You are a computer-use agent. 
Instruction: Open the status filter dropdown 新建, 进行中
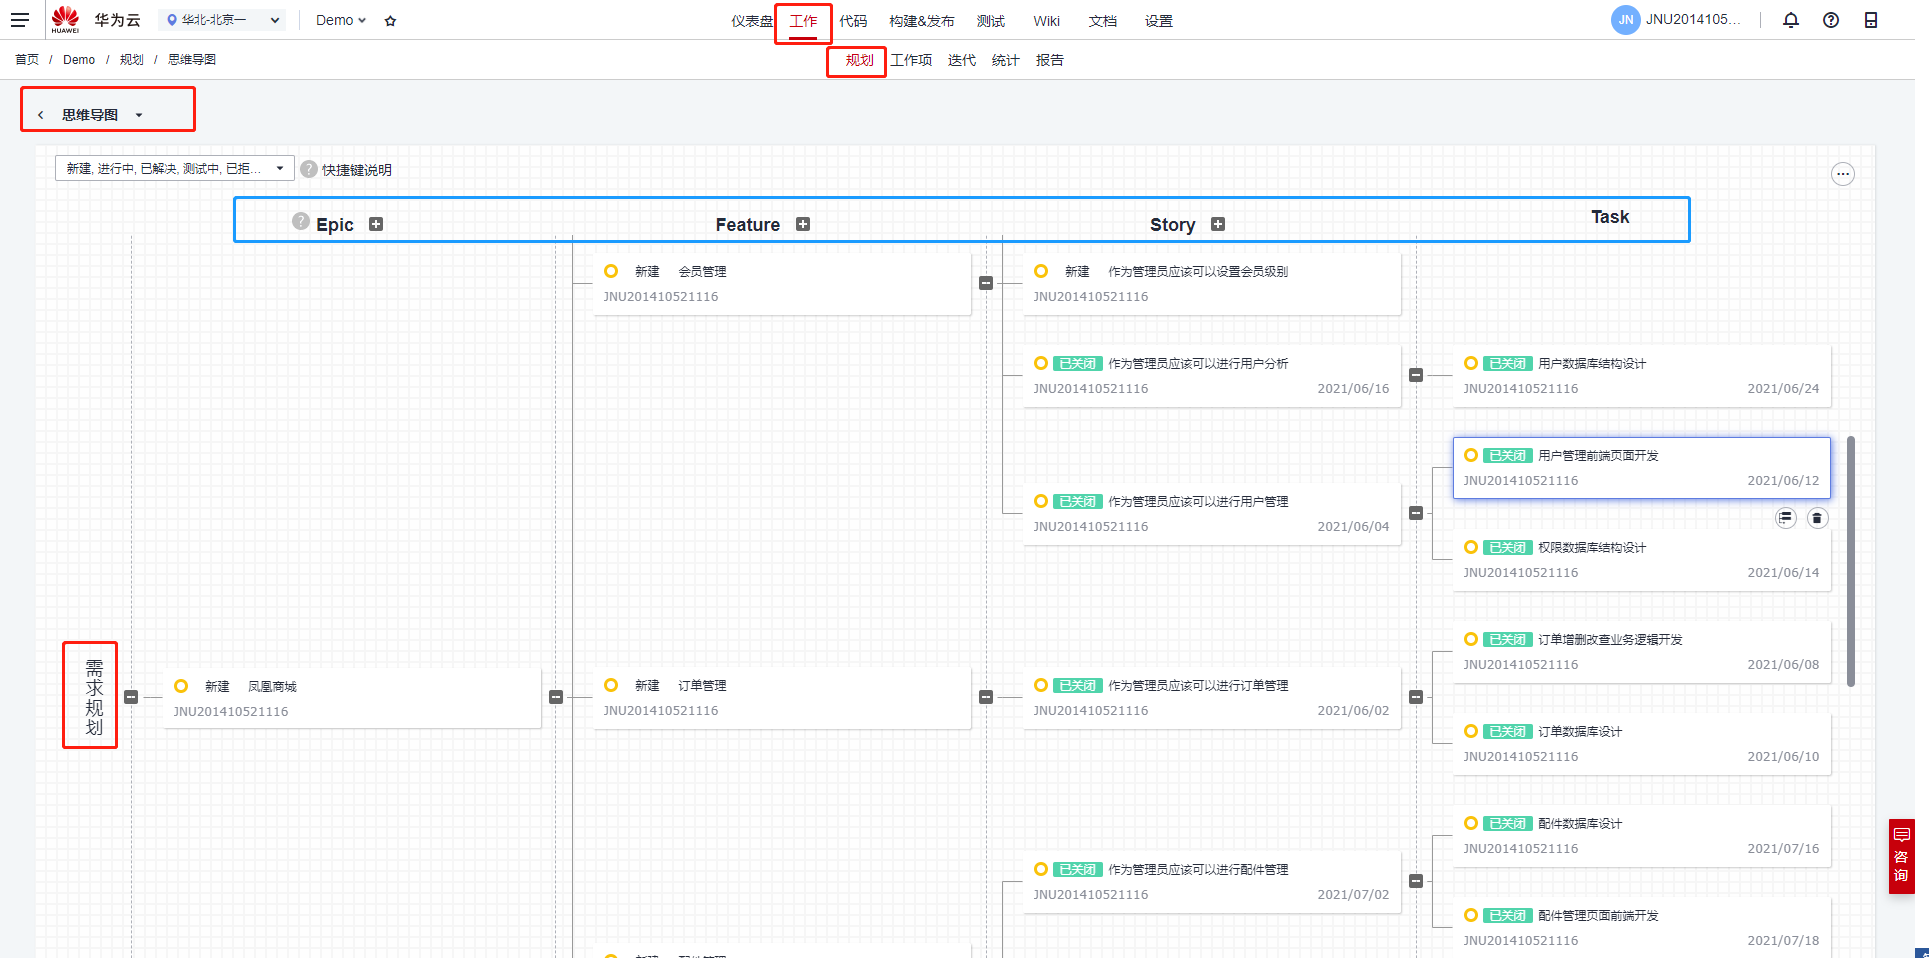tap(175, 168)
